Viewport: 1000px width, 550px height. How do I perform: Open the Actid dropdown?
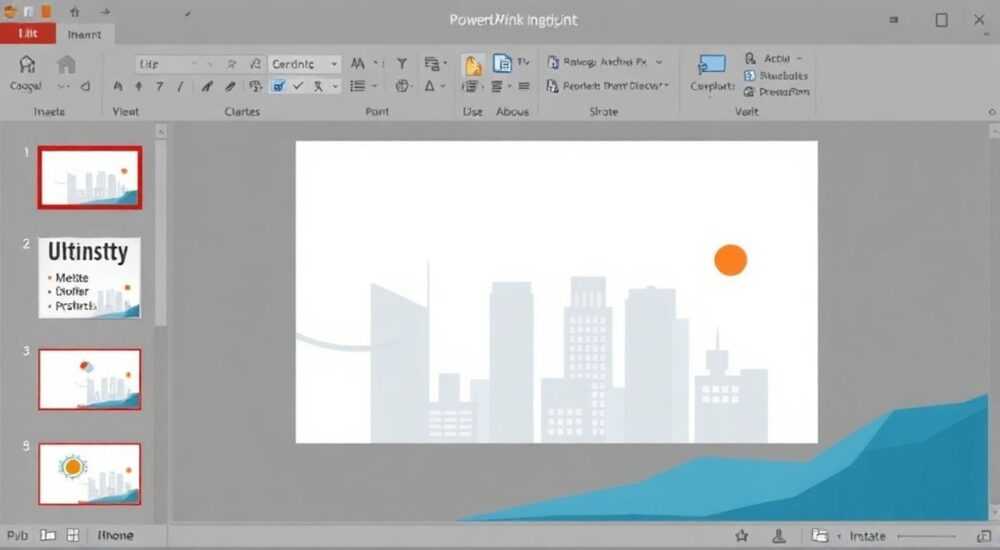coord(799,59)
